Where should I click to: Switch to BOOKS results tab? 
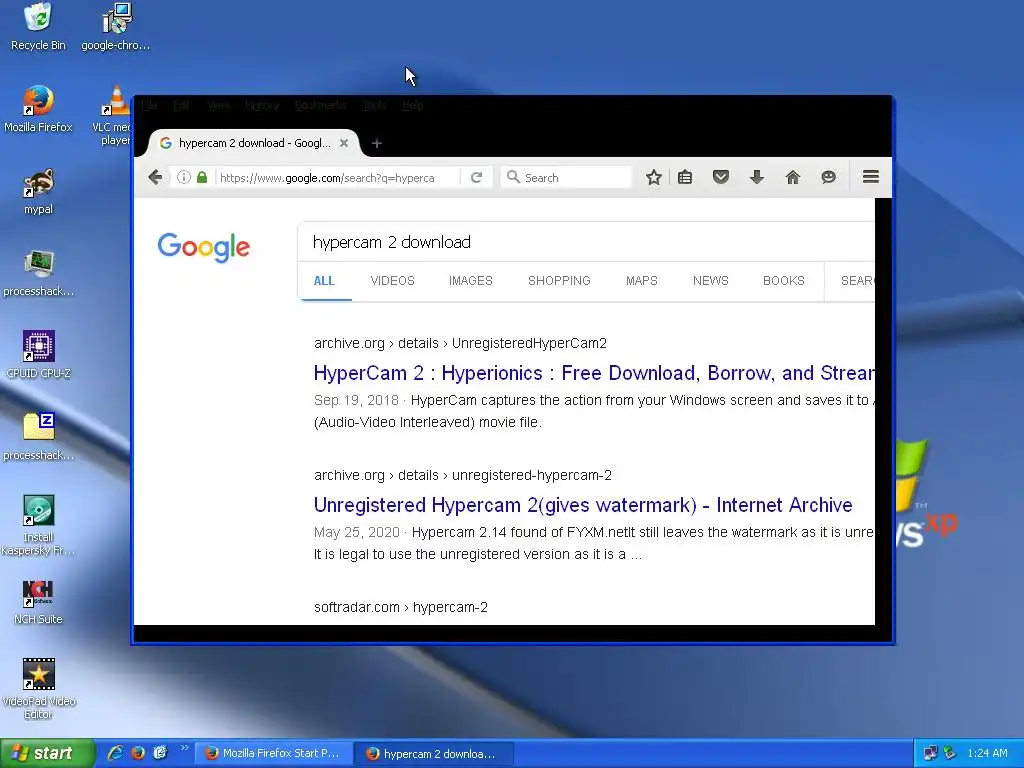coord(784,281)
